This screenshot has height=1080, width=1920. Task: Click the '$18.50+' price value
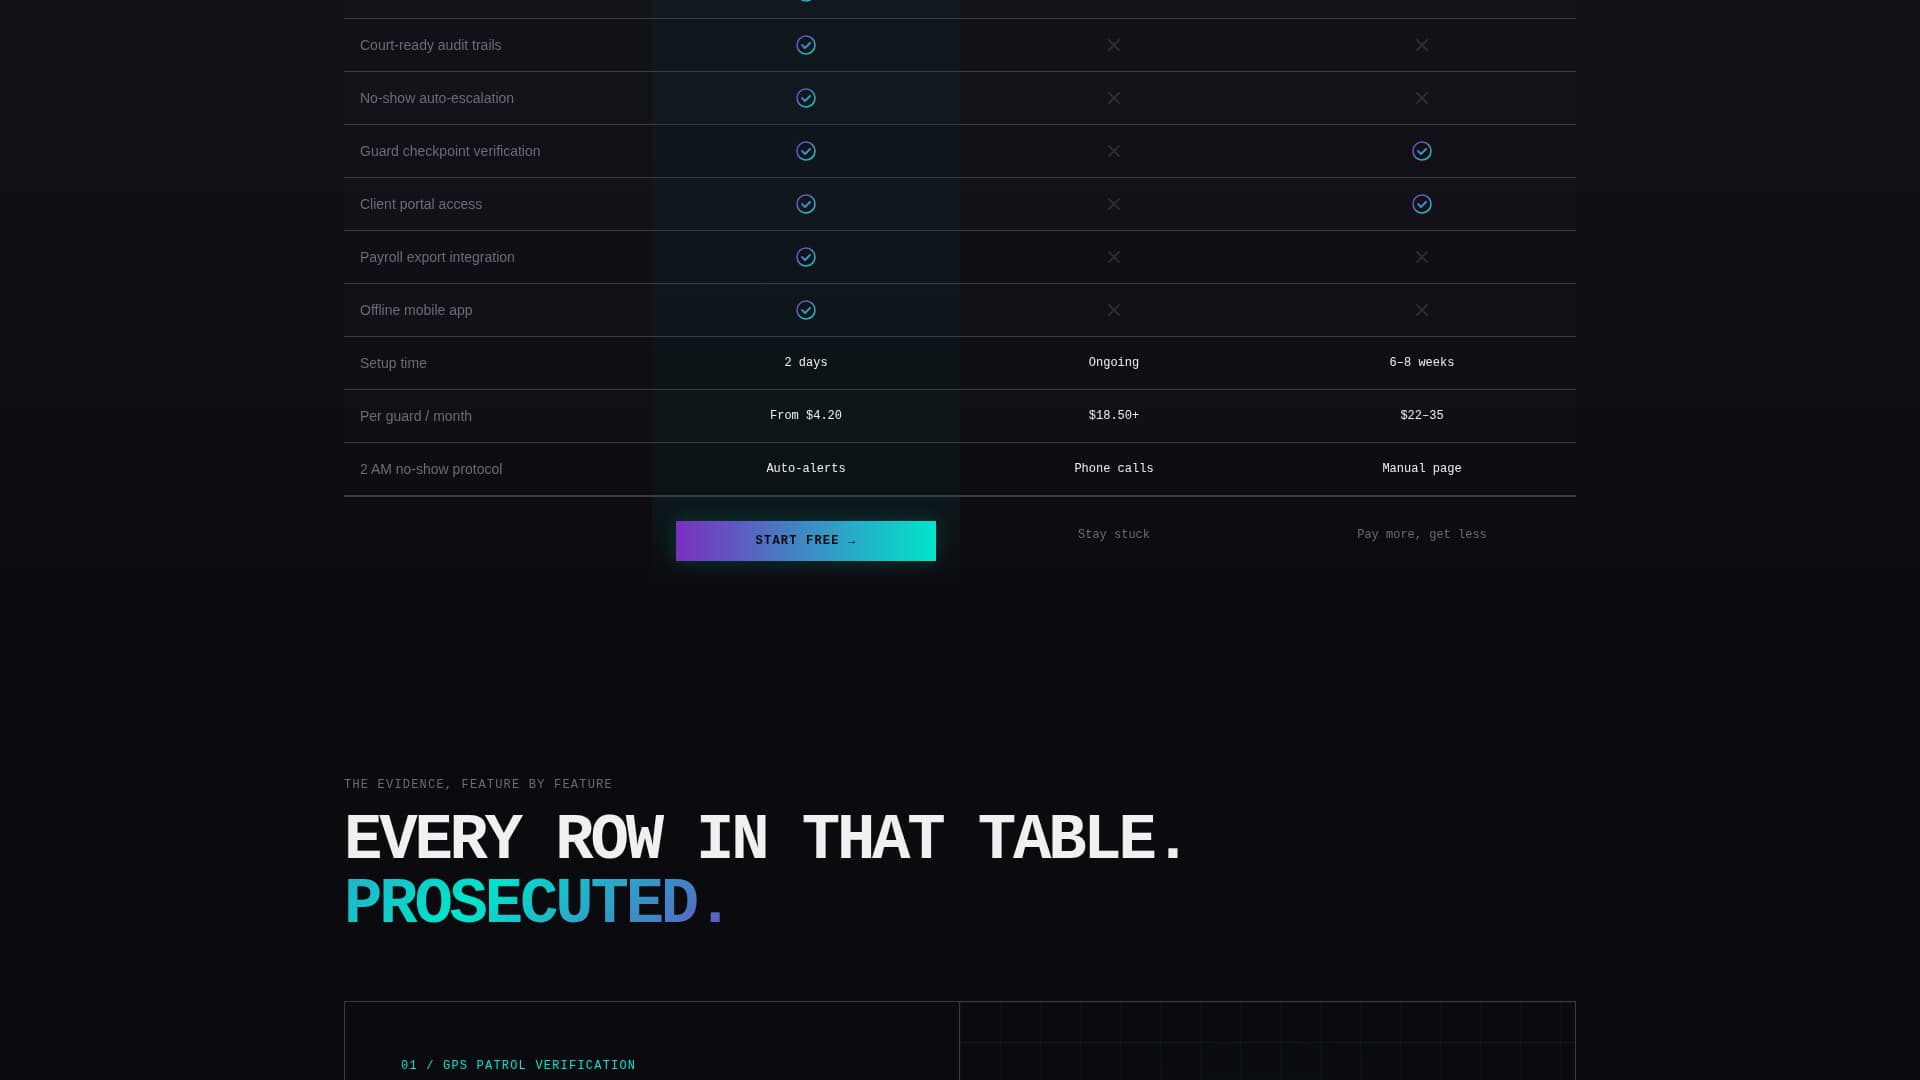click(1114, 416)
